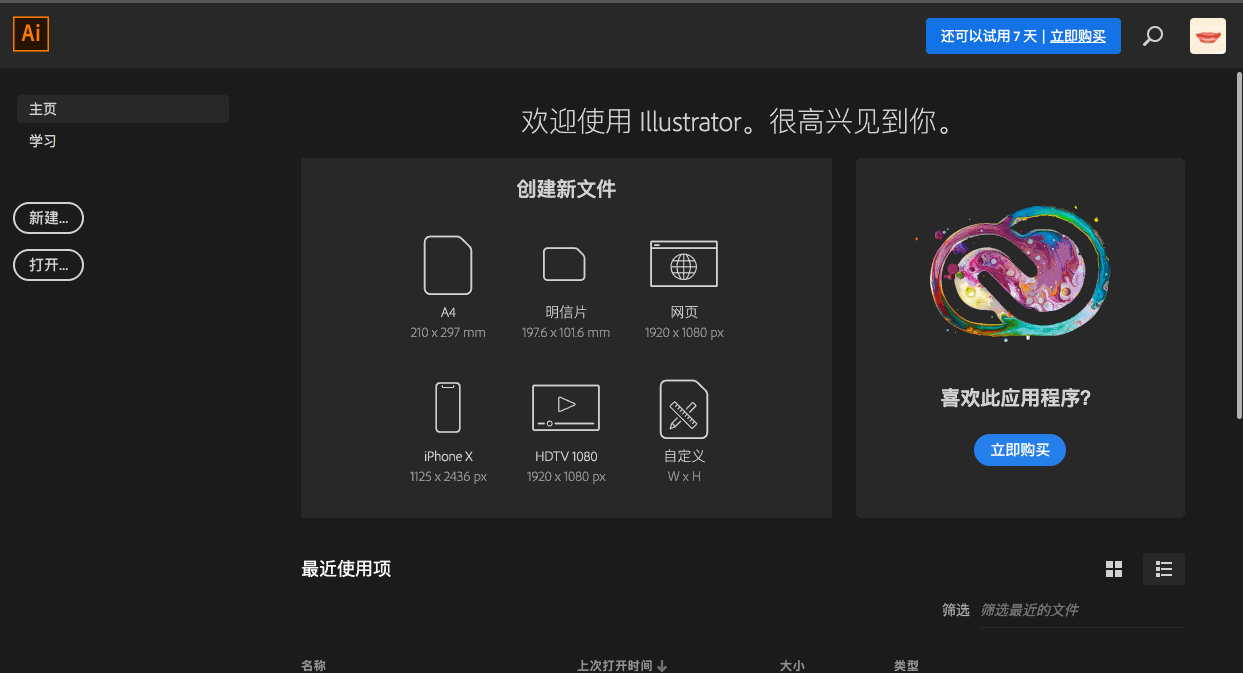This screenshot has height=673, width=1243.
Task: Select the 明信片 postcard preset icon
Action: pyautogui.click(x=565, y=264)
